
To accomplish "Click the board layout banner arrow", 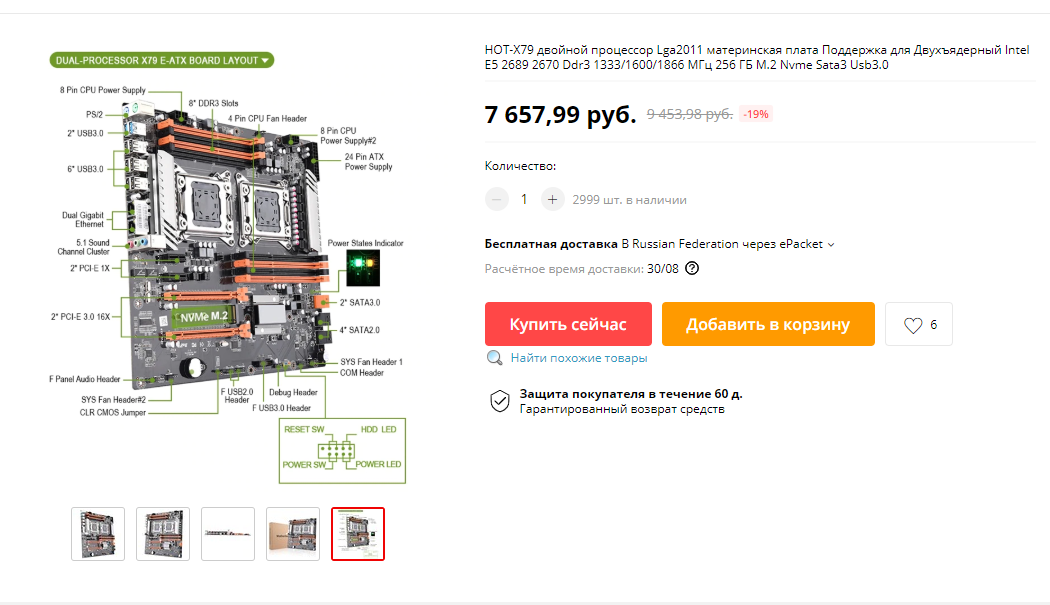I will click(x=265, y=60).
